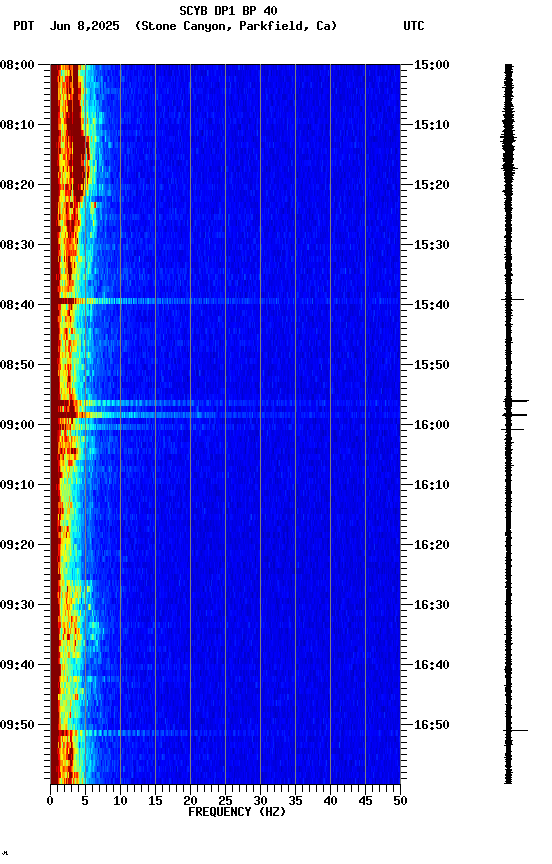This screenshot has height=864, width=552.
Task: Click the '15:40' UTC time label
Action: (432, 305)
